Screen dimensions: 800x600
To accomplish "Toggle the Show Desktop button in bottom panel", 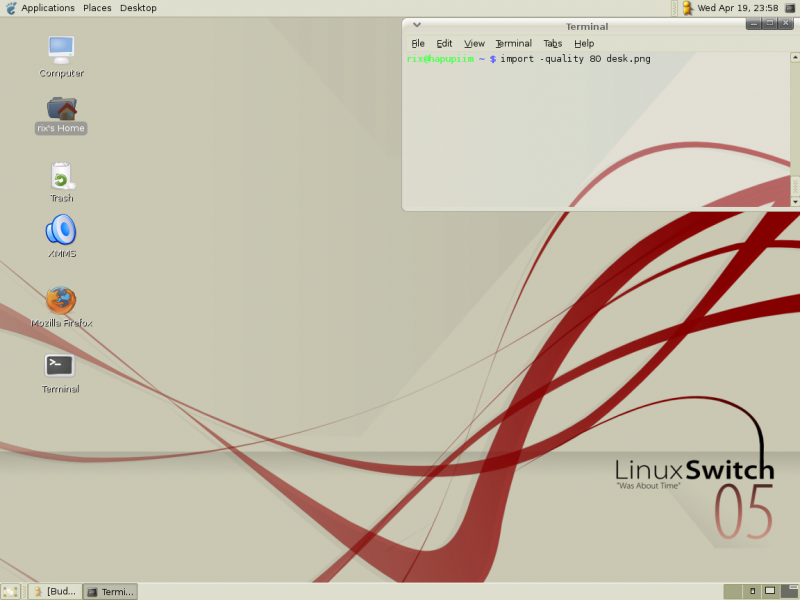I will tap(10, 592).
